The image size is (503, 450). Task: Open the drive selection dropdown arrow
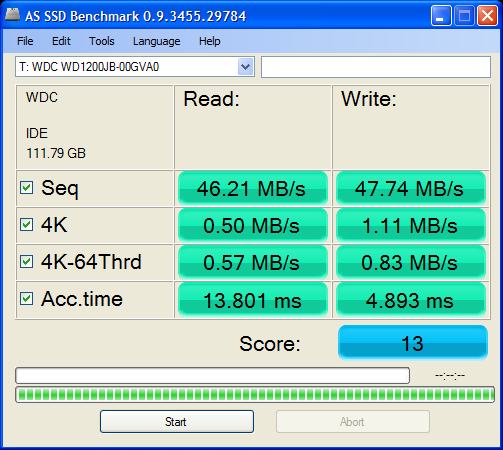tap(246, 67)
